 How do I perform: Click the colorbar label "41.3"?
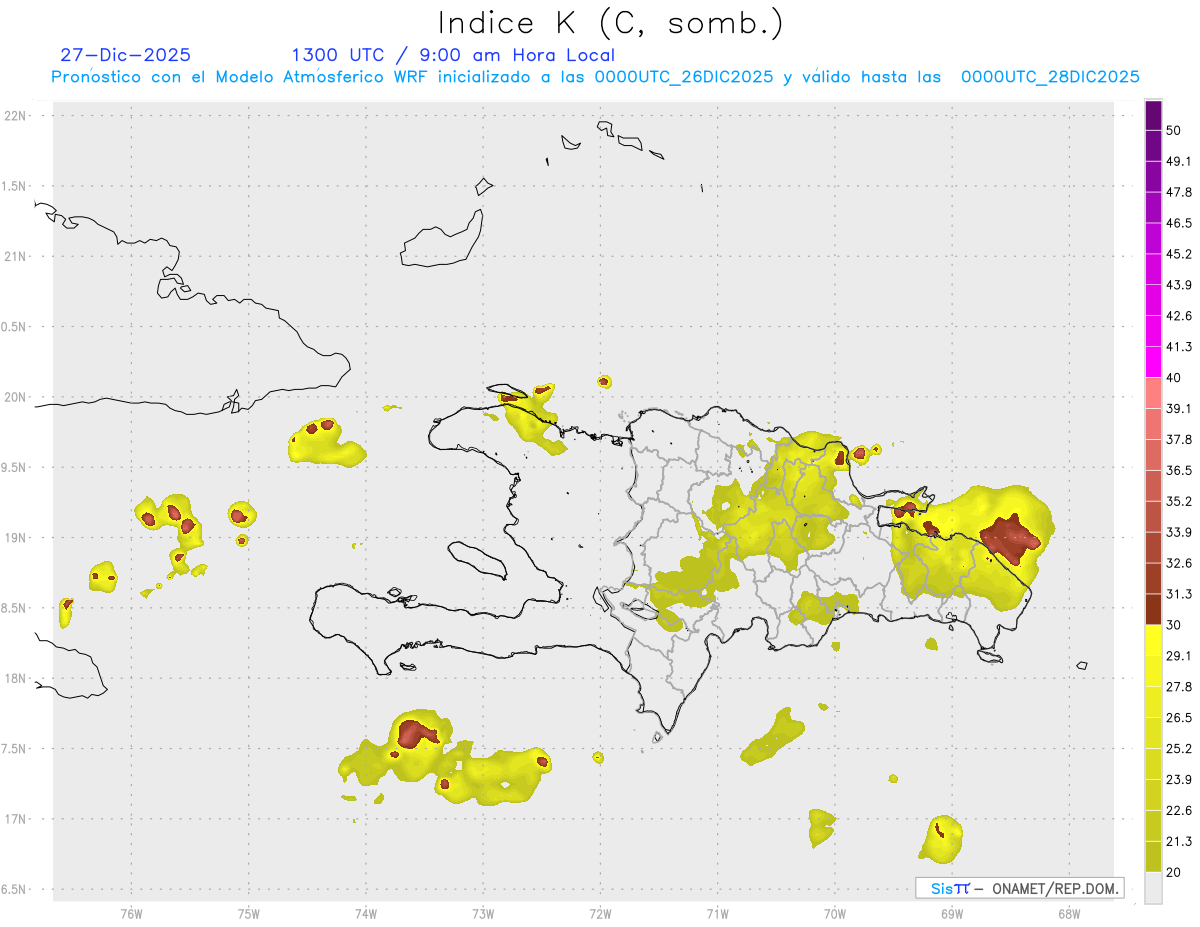click(1179, 347)
